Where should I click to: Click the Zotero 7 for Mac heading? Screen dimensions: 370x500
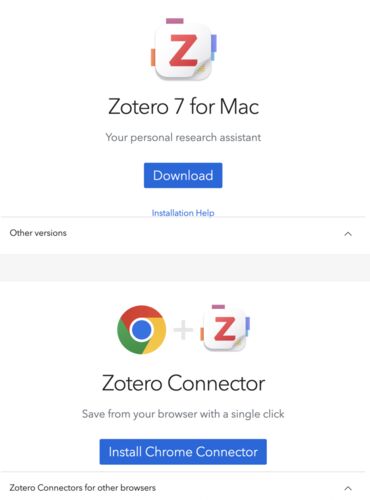[x=183, y=107]
